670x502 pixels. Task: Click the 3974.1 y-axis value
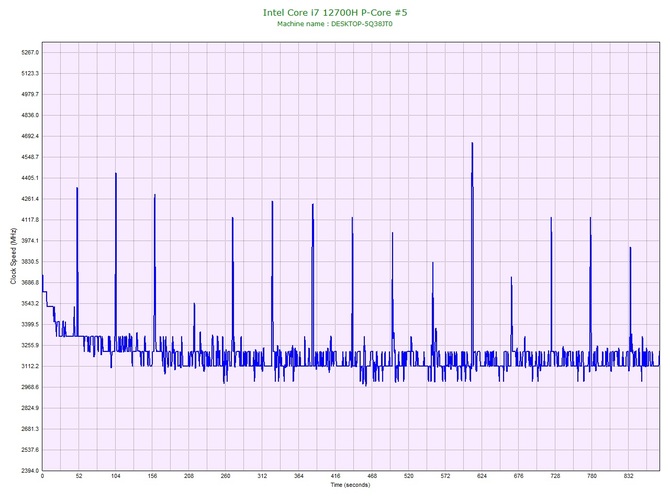point(30,241)
